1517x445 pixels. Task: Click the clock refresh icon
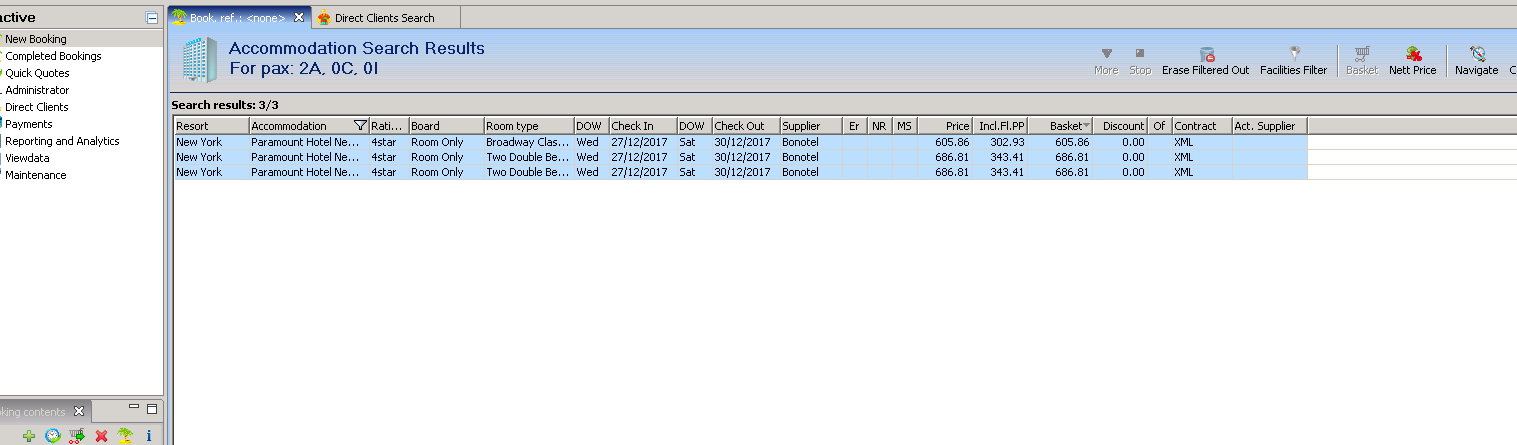(53, 436)
